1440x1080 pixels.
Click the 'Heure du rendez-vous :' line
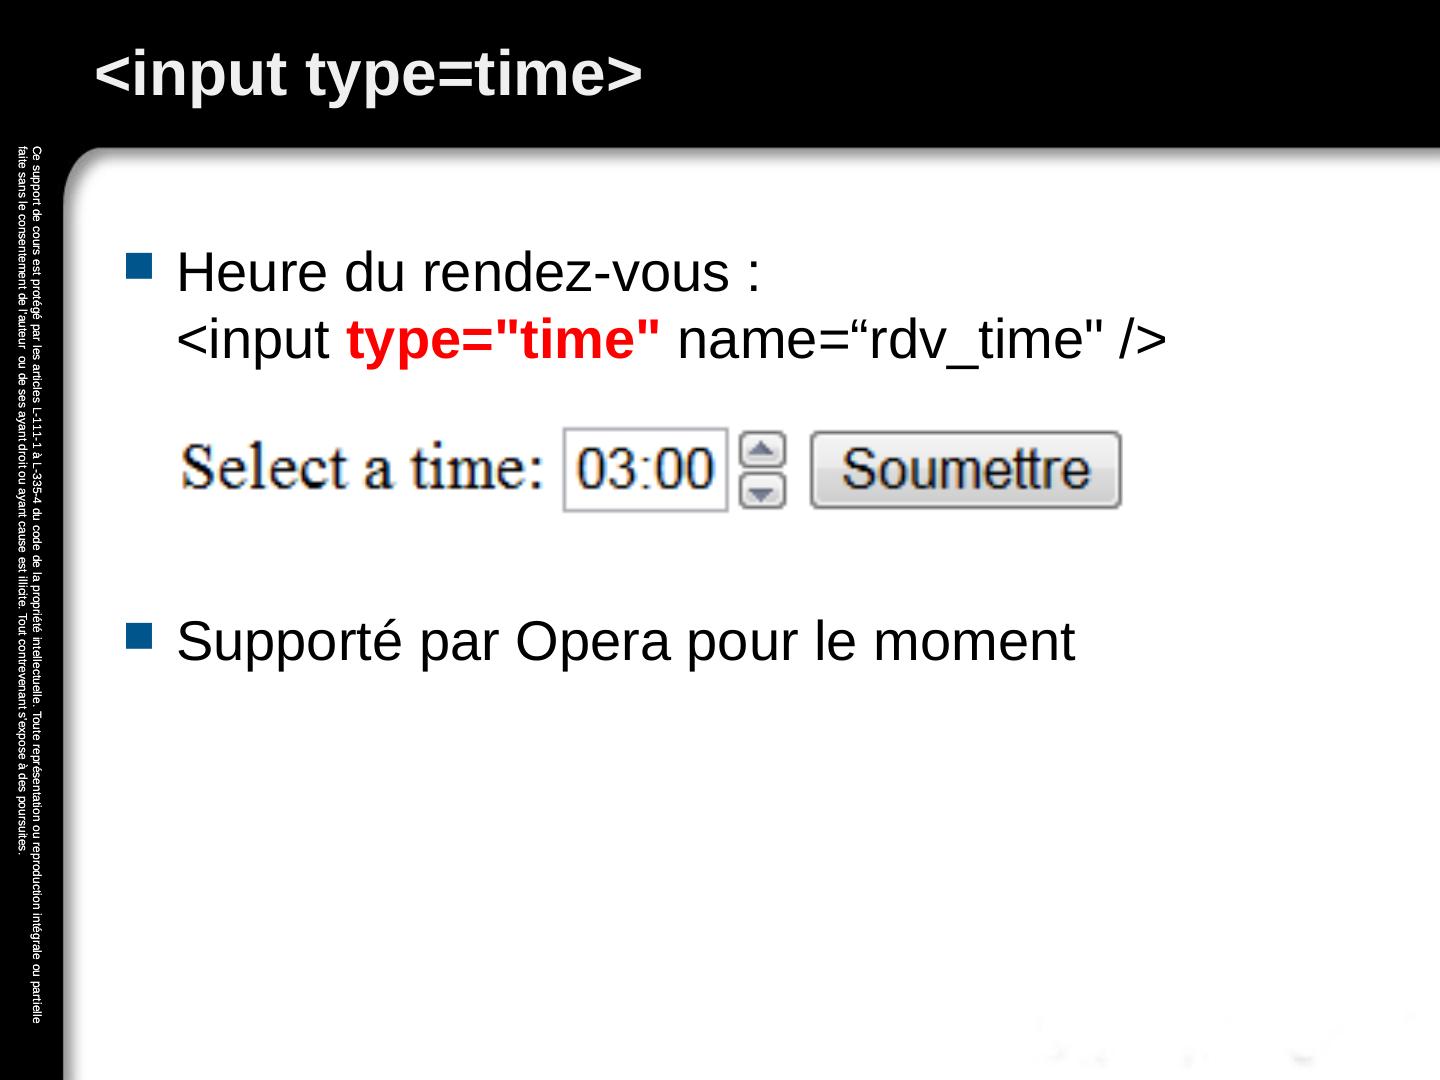468,272
